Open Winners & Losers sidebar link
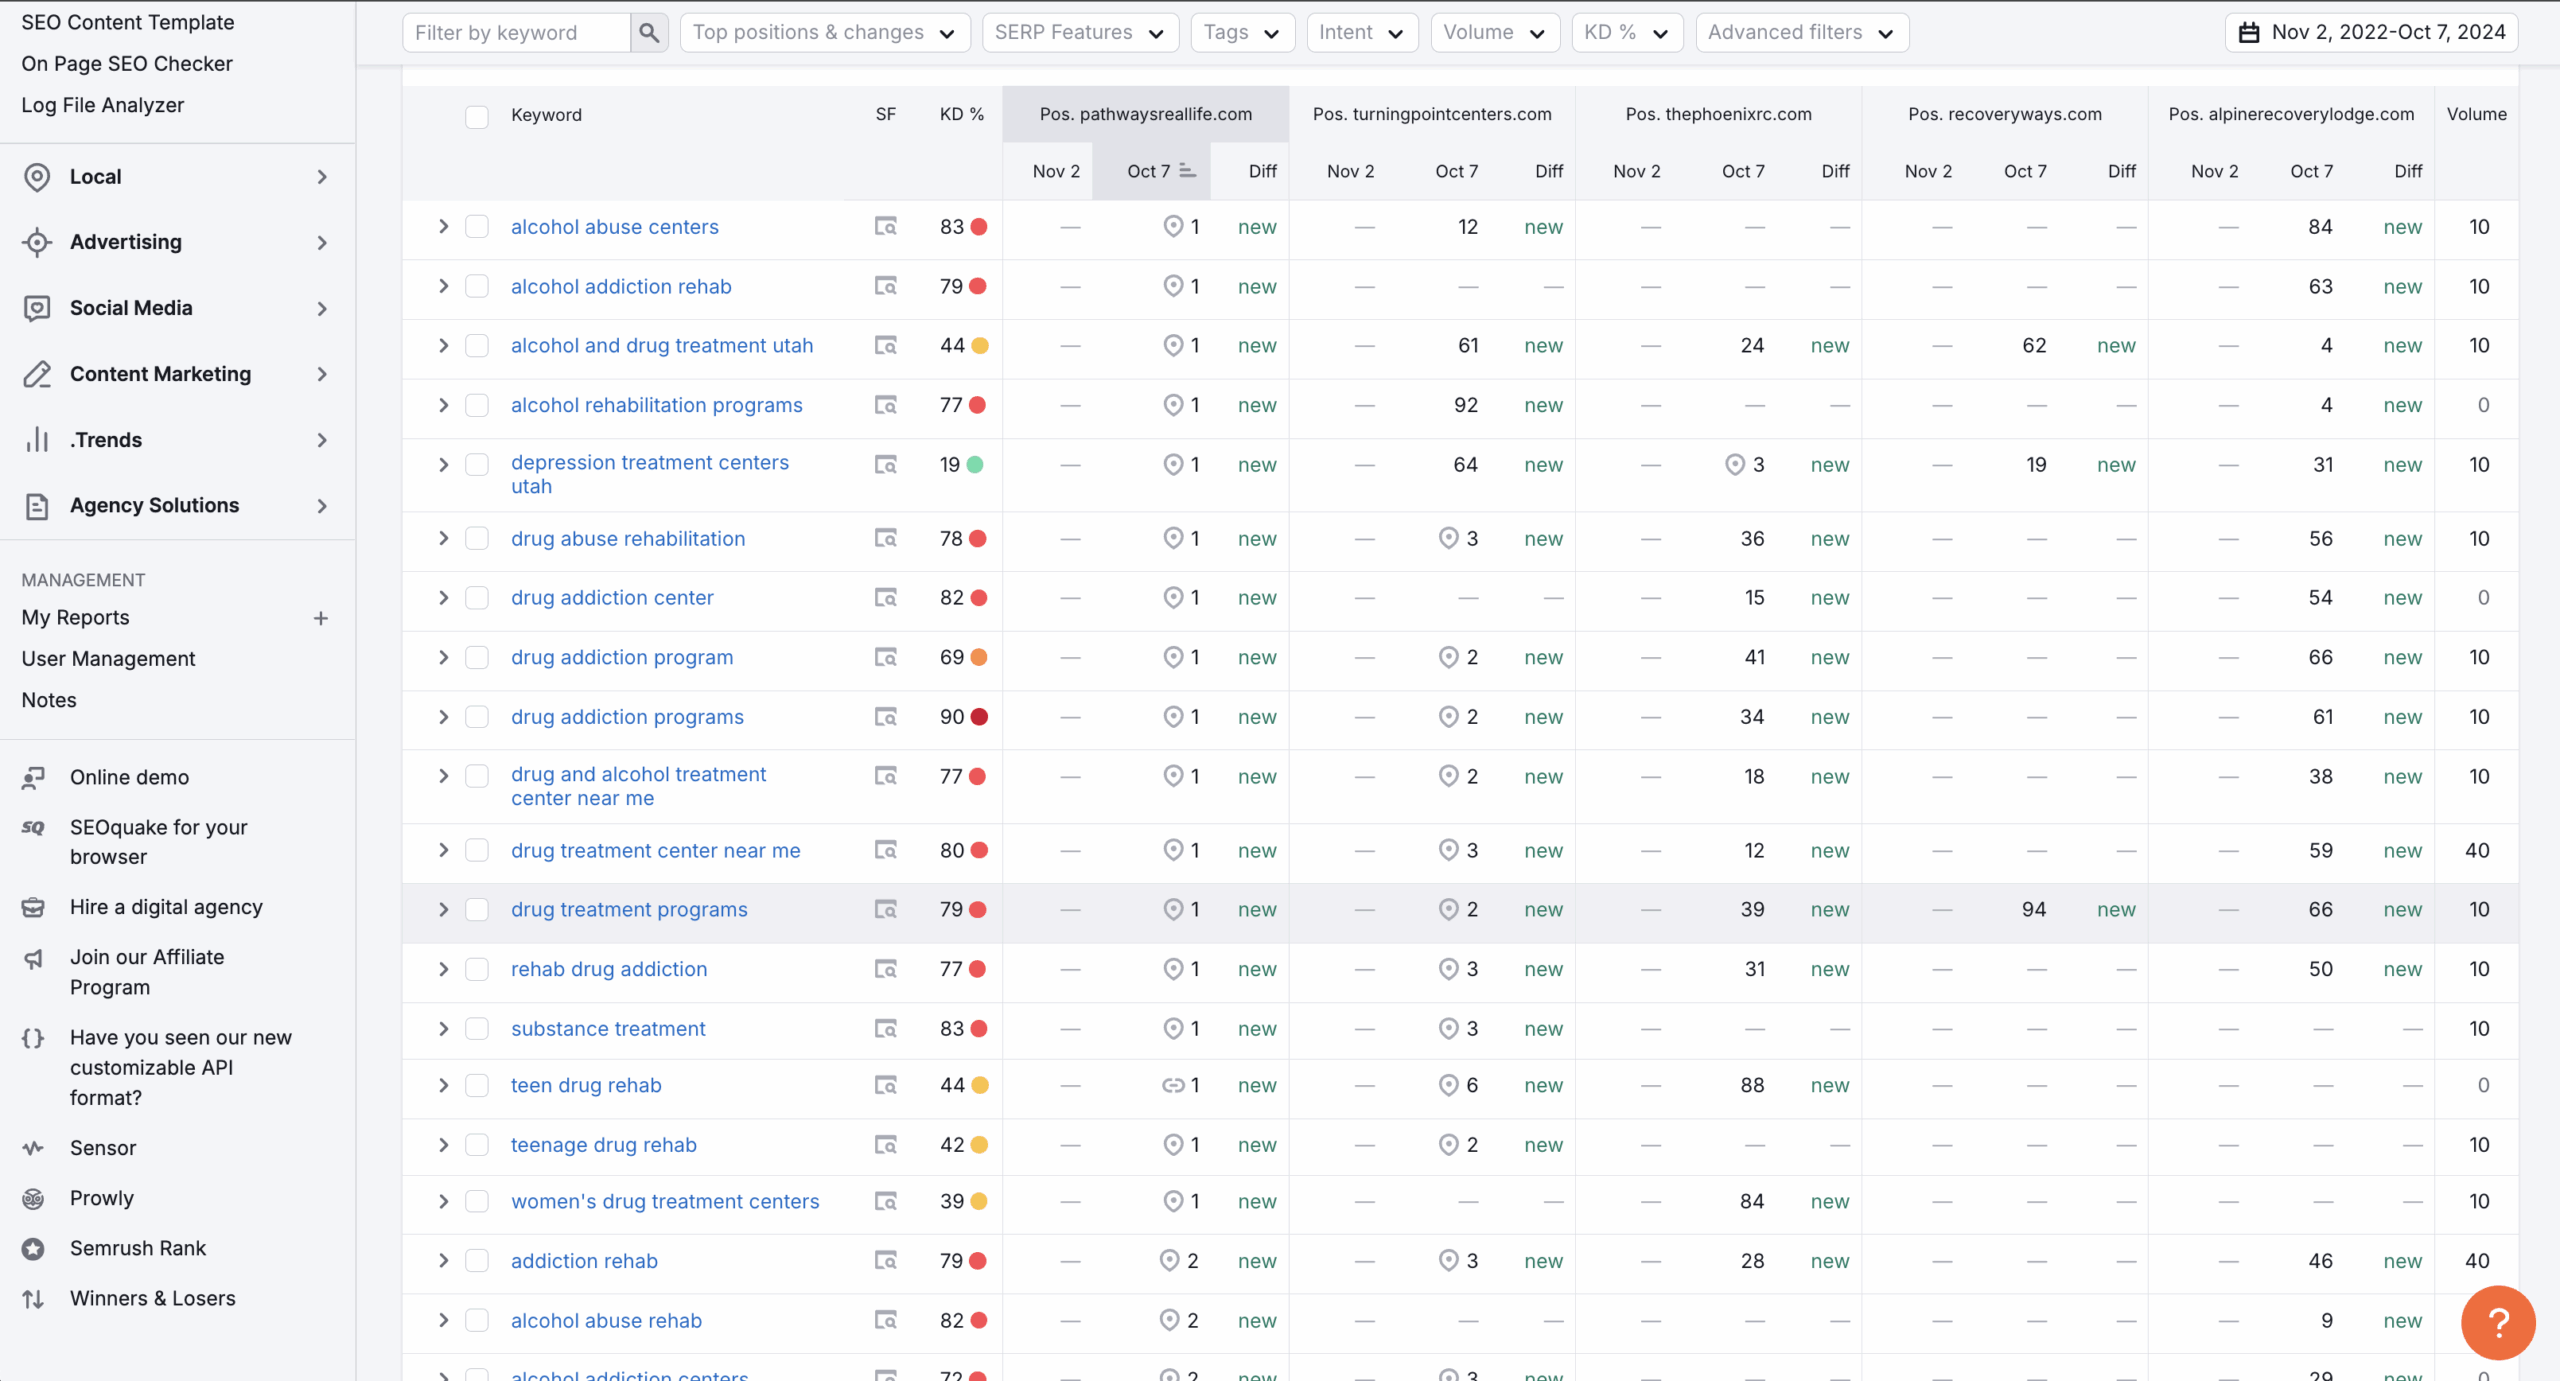 click(152, 1298)
